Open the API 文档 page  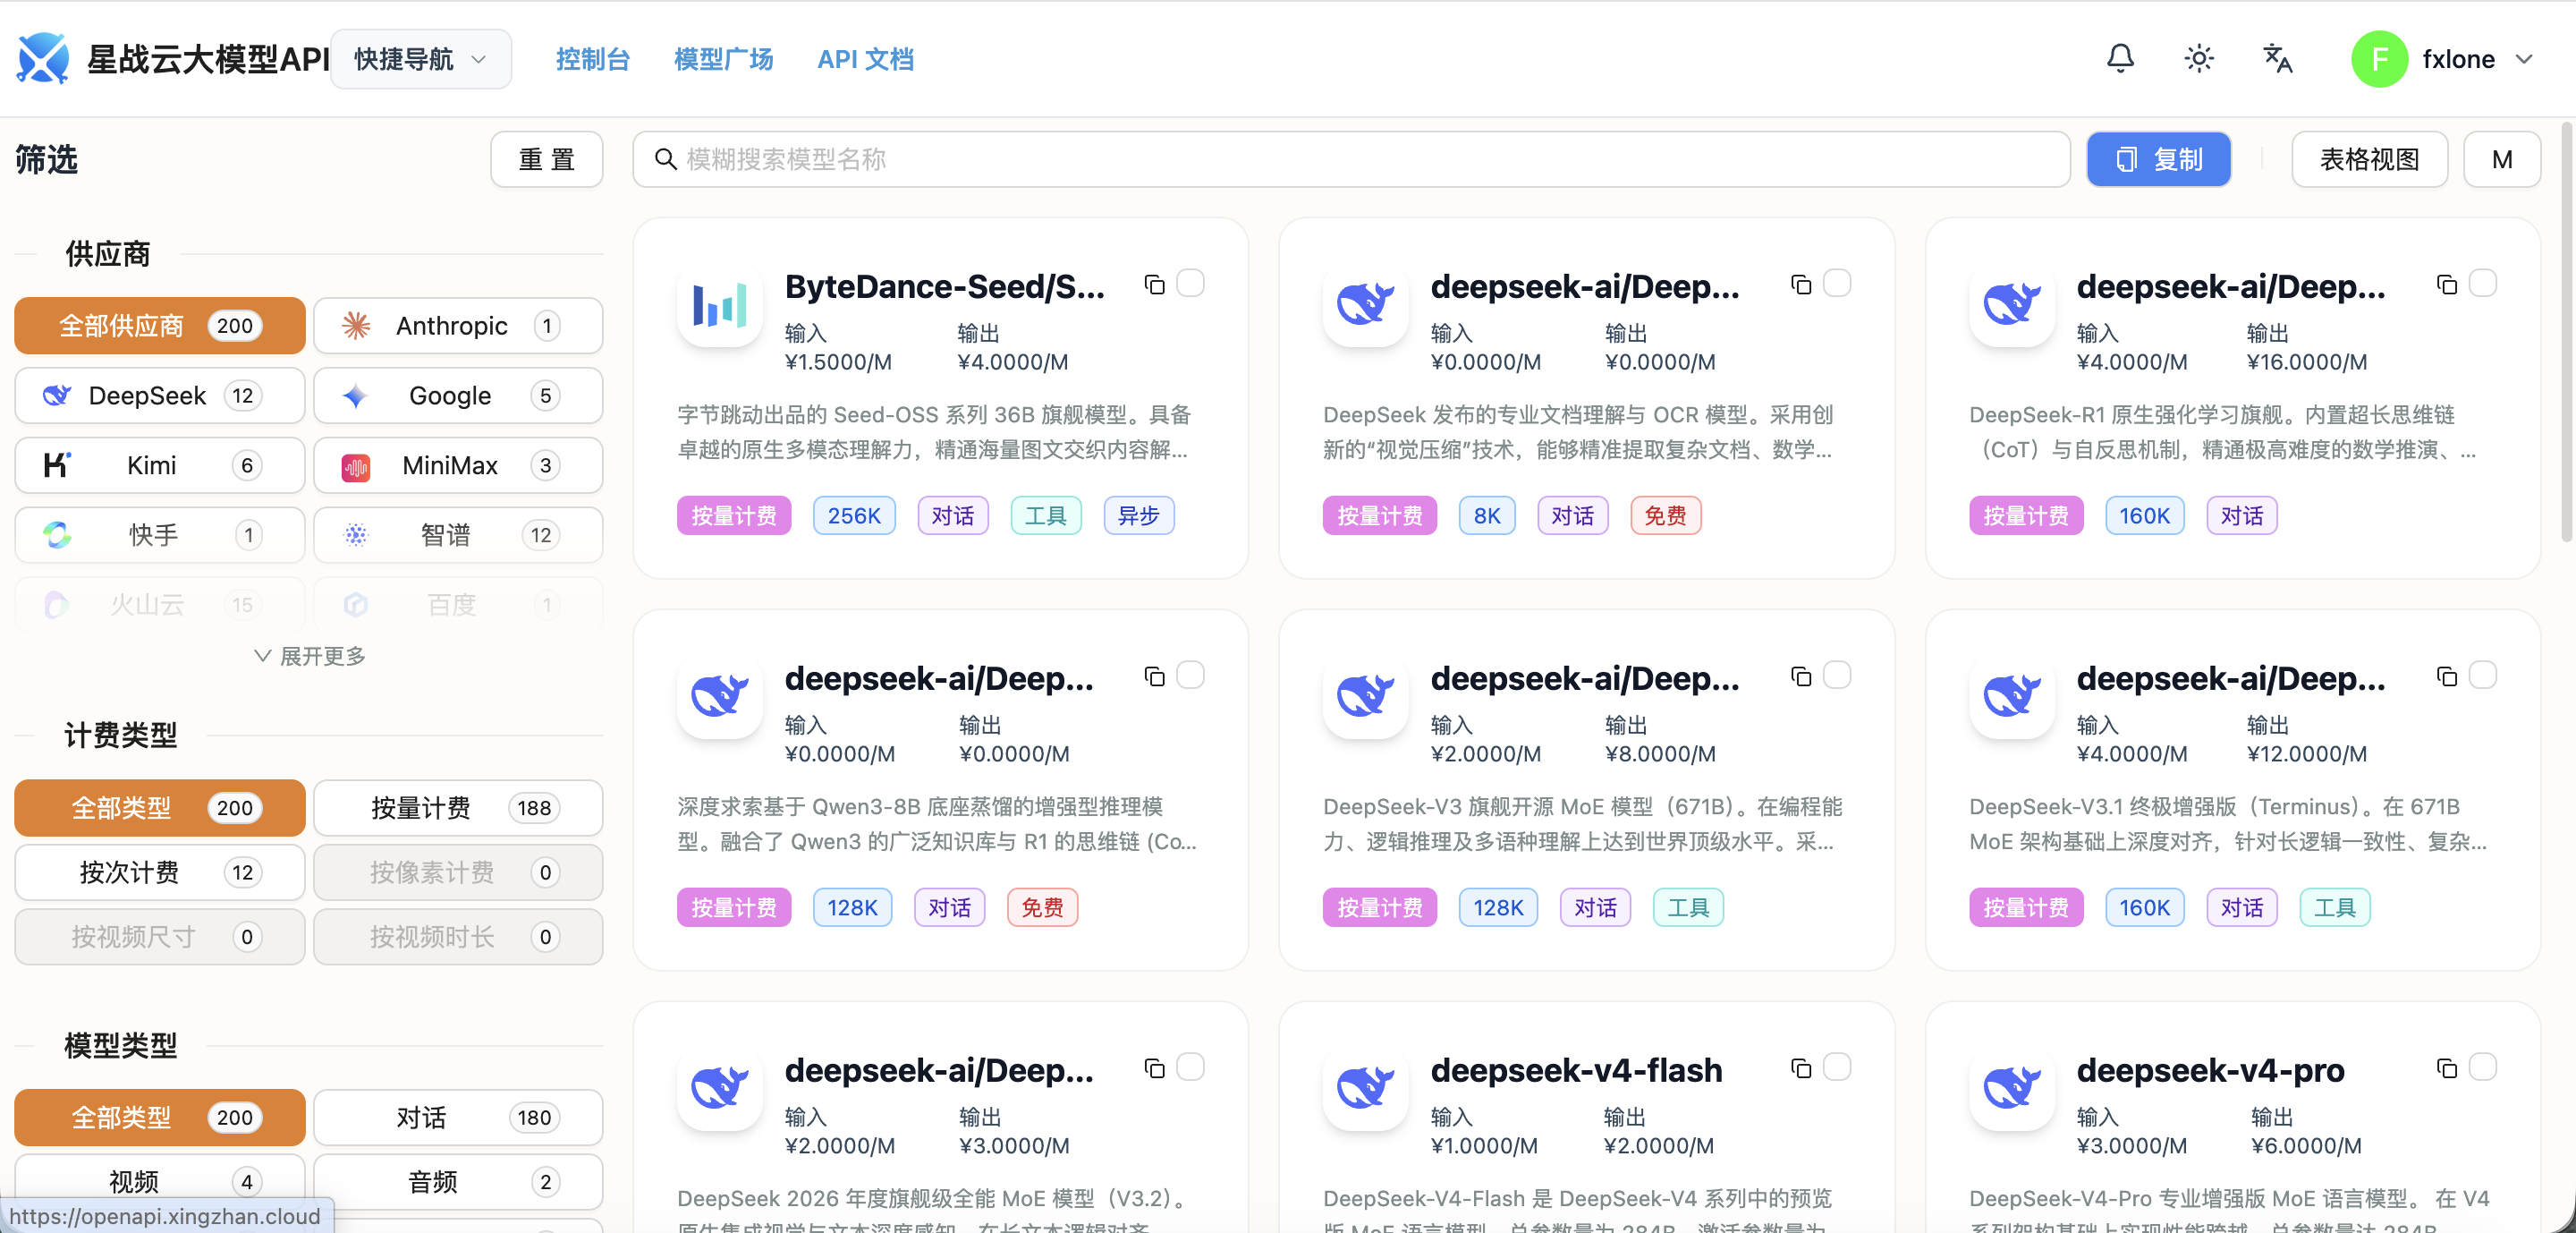coord(865,59)
